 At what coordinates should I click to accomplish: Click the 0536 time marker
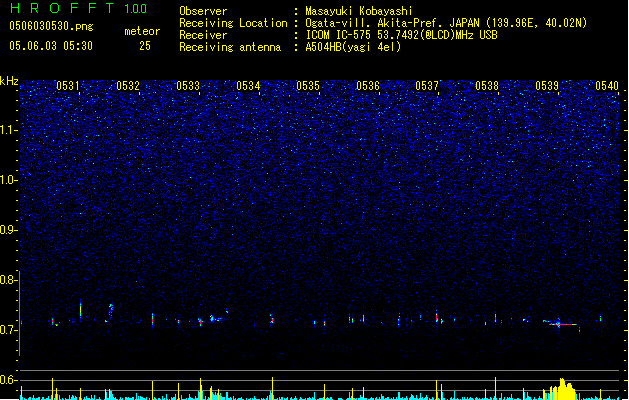[x=368, y=86]
